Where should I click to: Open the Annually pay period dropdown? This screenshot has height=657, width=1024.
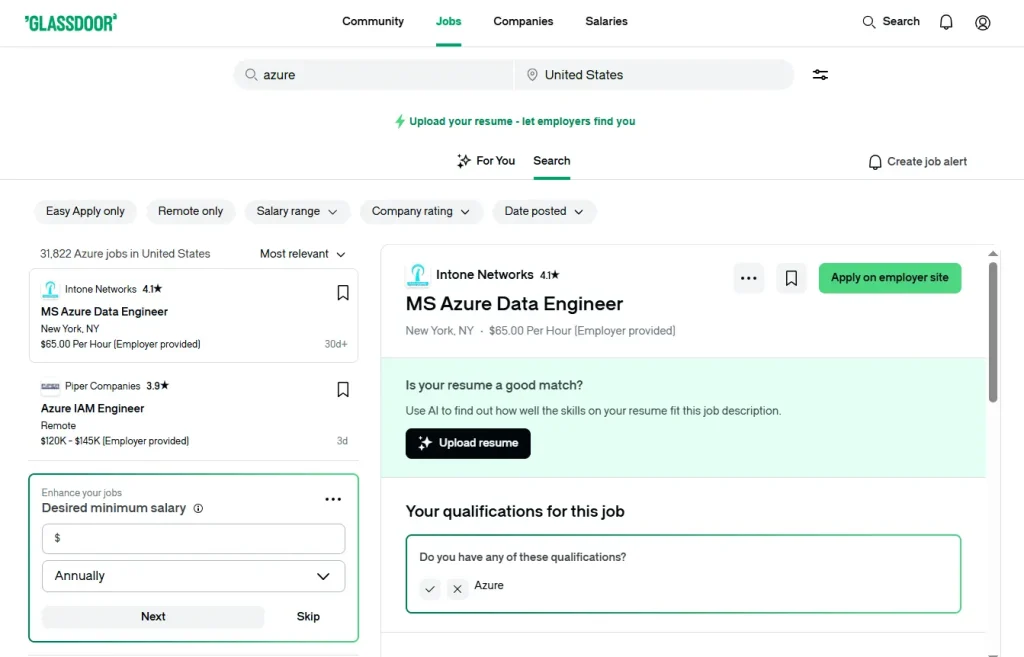click(x=193, y=576)
